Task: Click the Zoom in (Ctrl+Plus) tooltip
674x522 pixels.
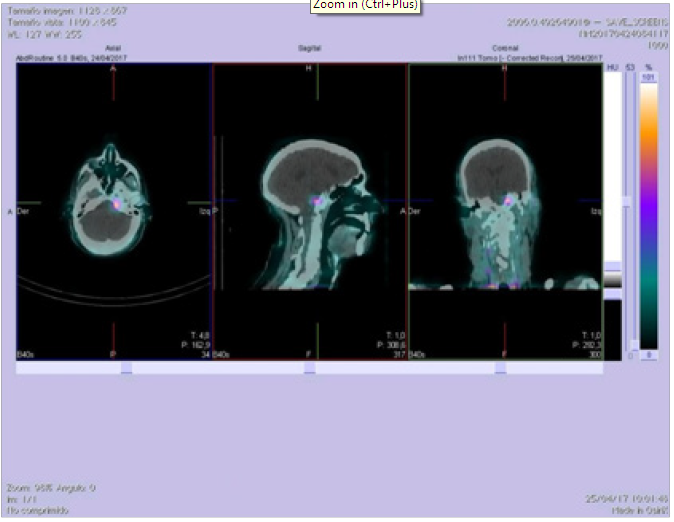Action: pyautogui.click(x=365, y=5)
